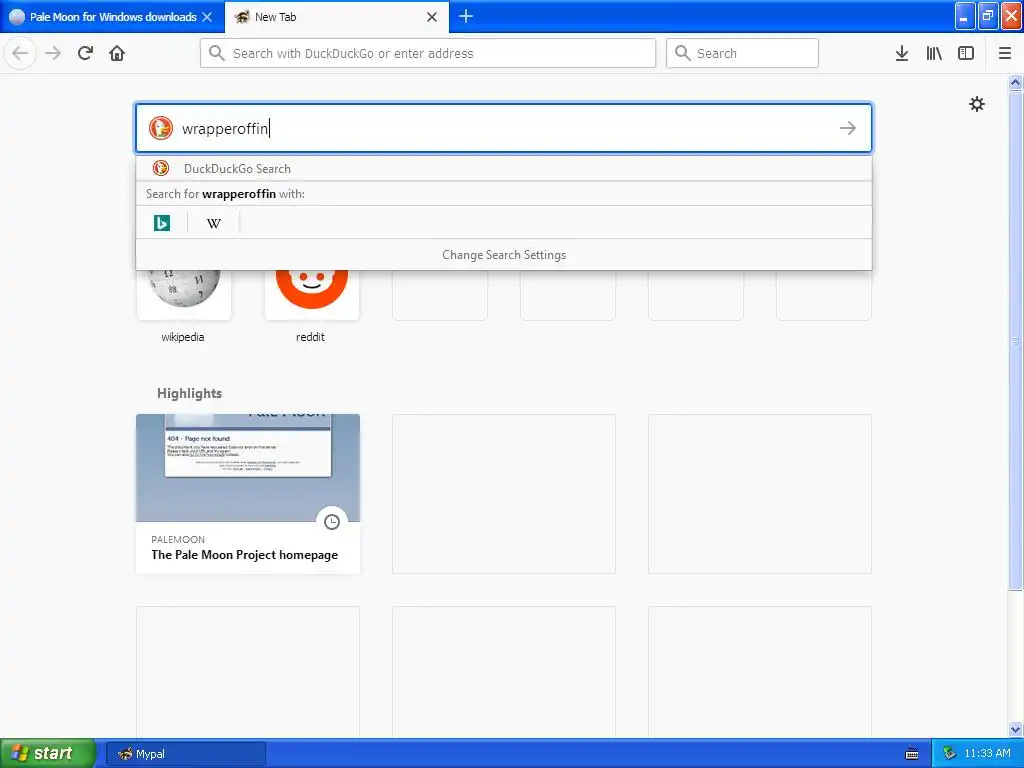
Task: Submit search with the arrow in search box
Action: click(x=848, y=128)
